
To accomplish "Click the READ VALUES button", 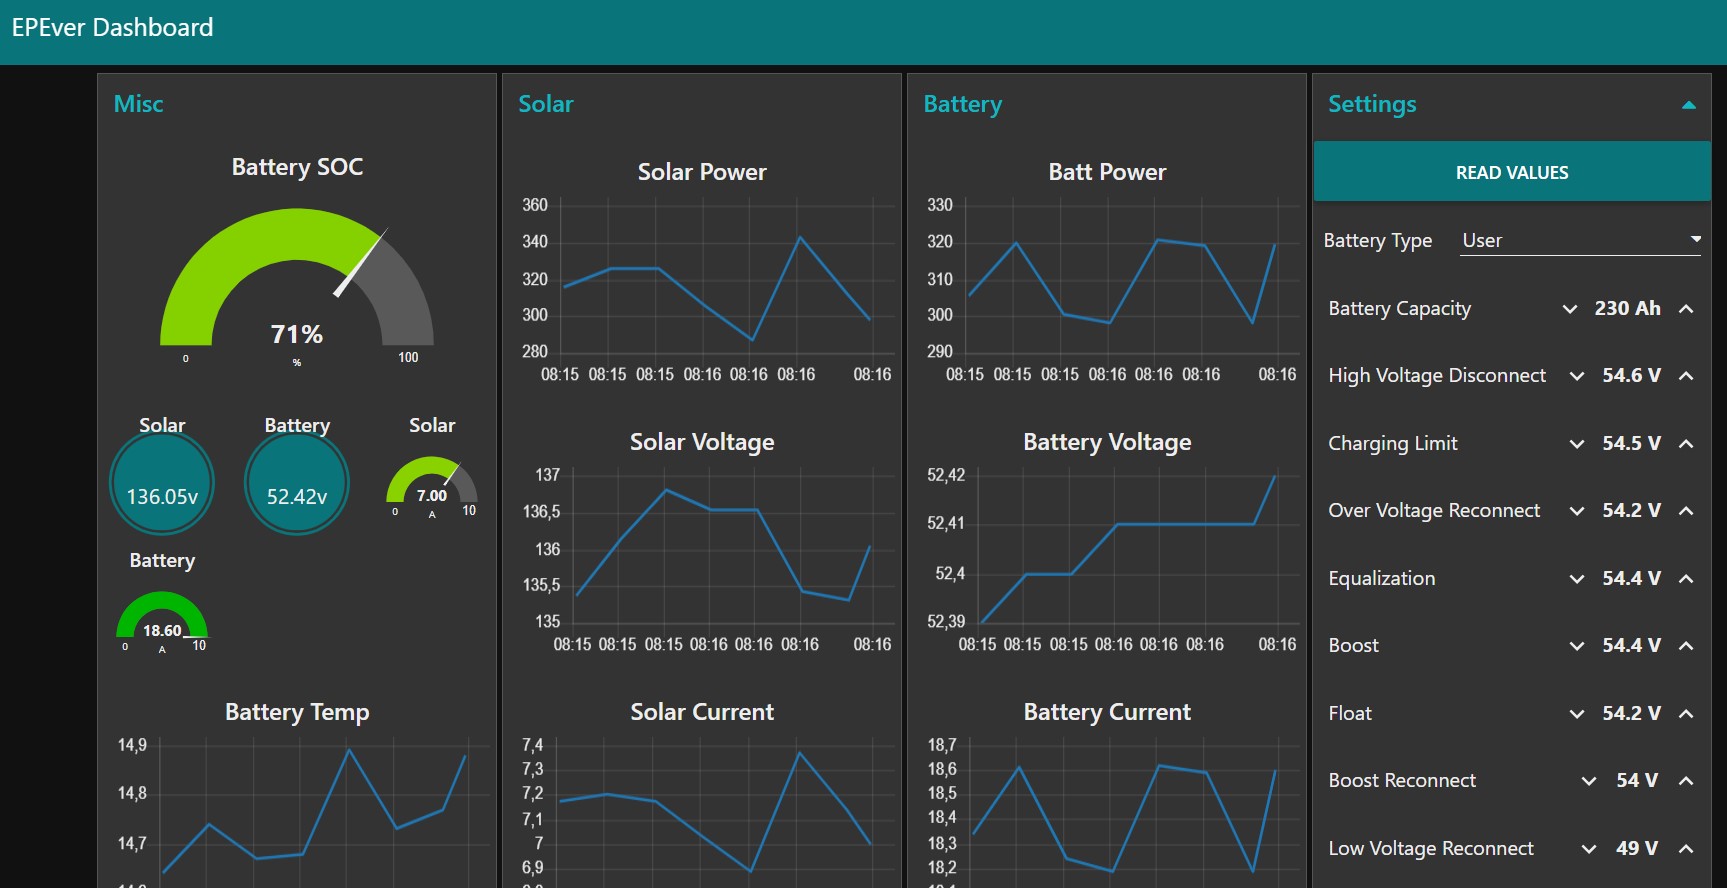I will point(1511,172).
